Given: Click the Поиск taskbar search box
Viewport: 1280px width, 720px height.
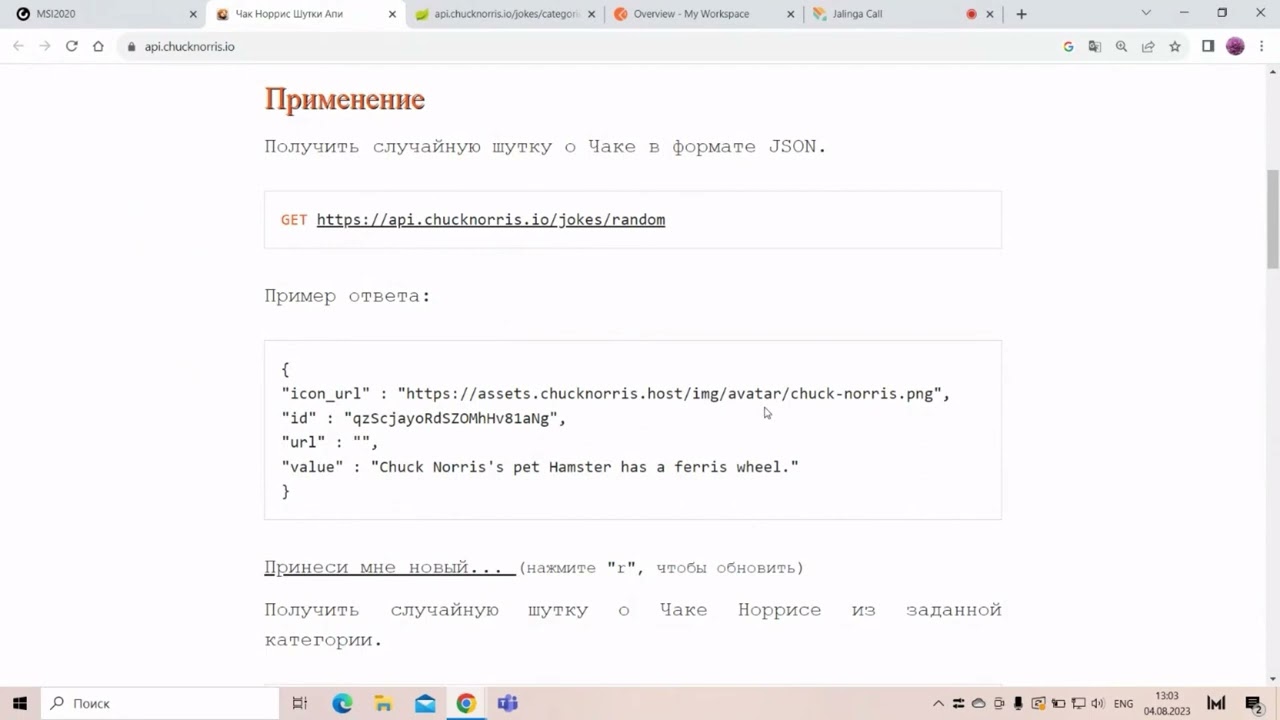Looking at the screenshot, I should point(160,703).
